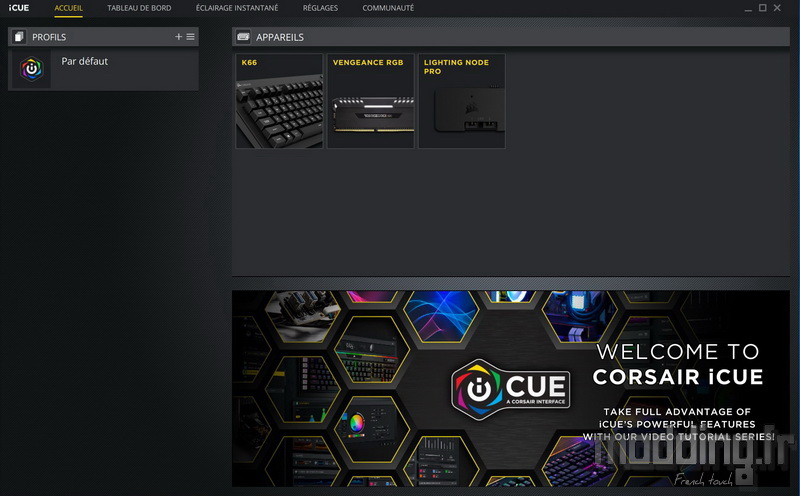This screenshot has width=800, height=496.
Task: Click the APPAREILS header label
Action: click(x=280, y=37)
